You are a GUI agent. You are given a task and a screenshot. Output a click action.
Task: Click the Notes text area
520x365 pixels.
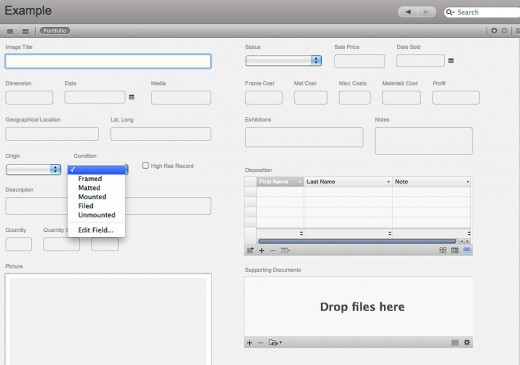point(424,141)
